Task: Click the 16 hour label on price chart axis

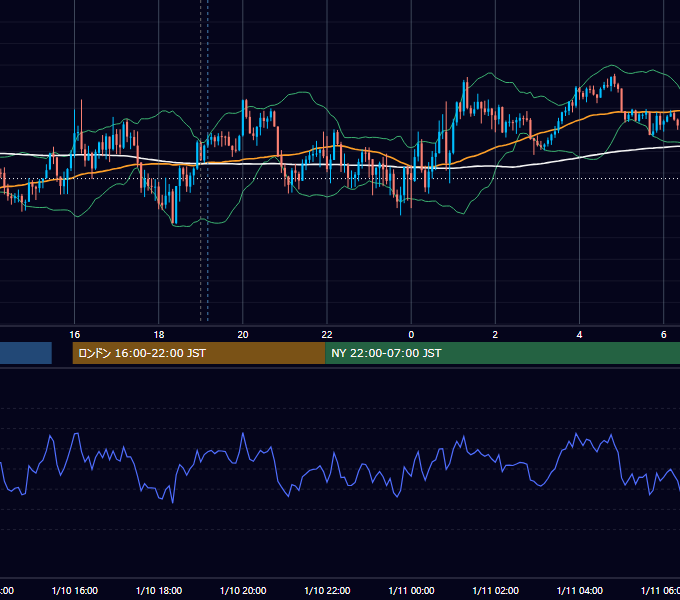Action: (75, 335)
